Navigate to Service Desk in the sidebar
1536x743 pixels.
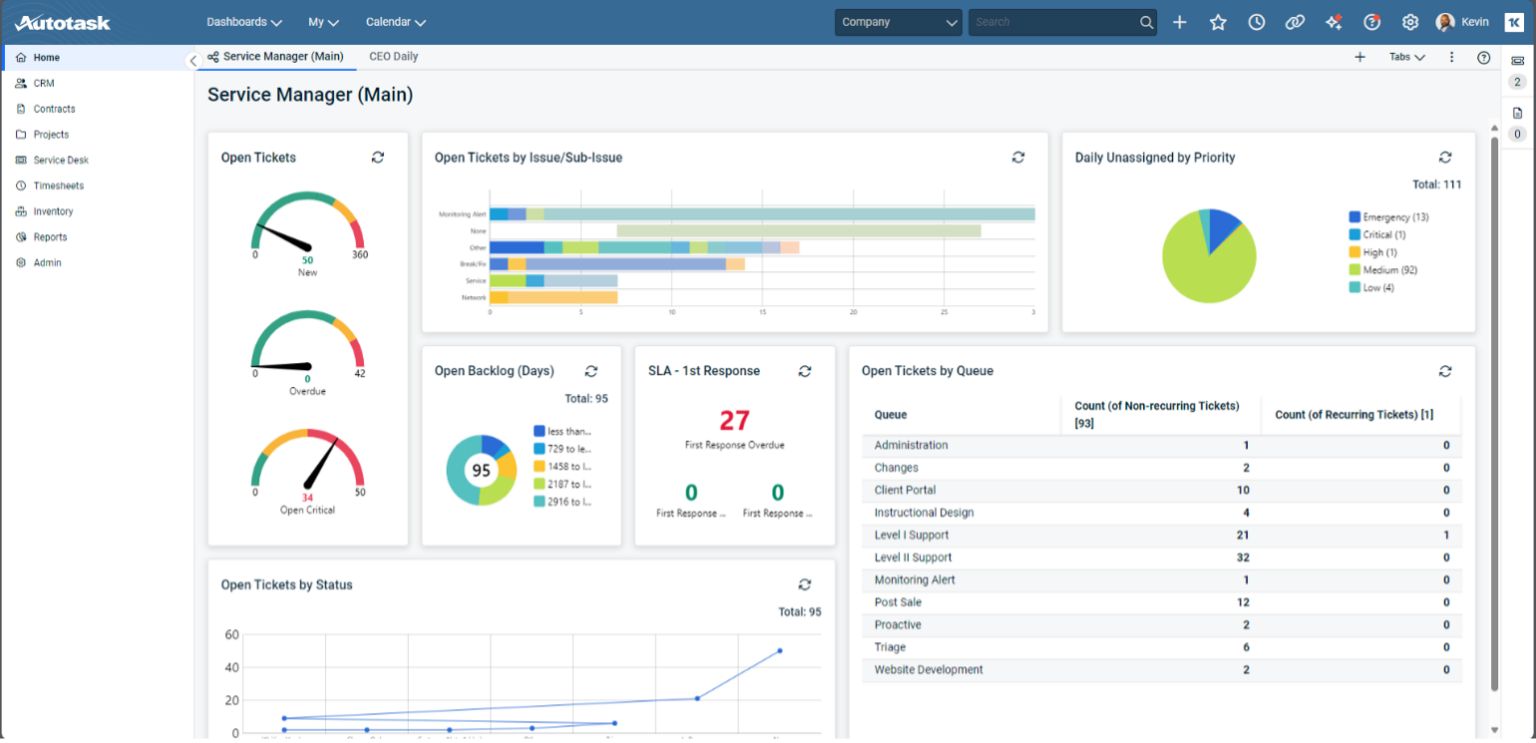59,159
